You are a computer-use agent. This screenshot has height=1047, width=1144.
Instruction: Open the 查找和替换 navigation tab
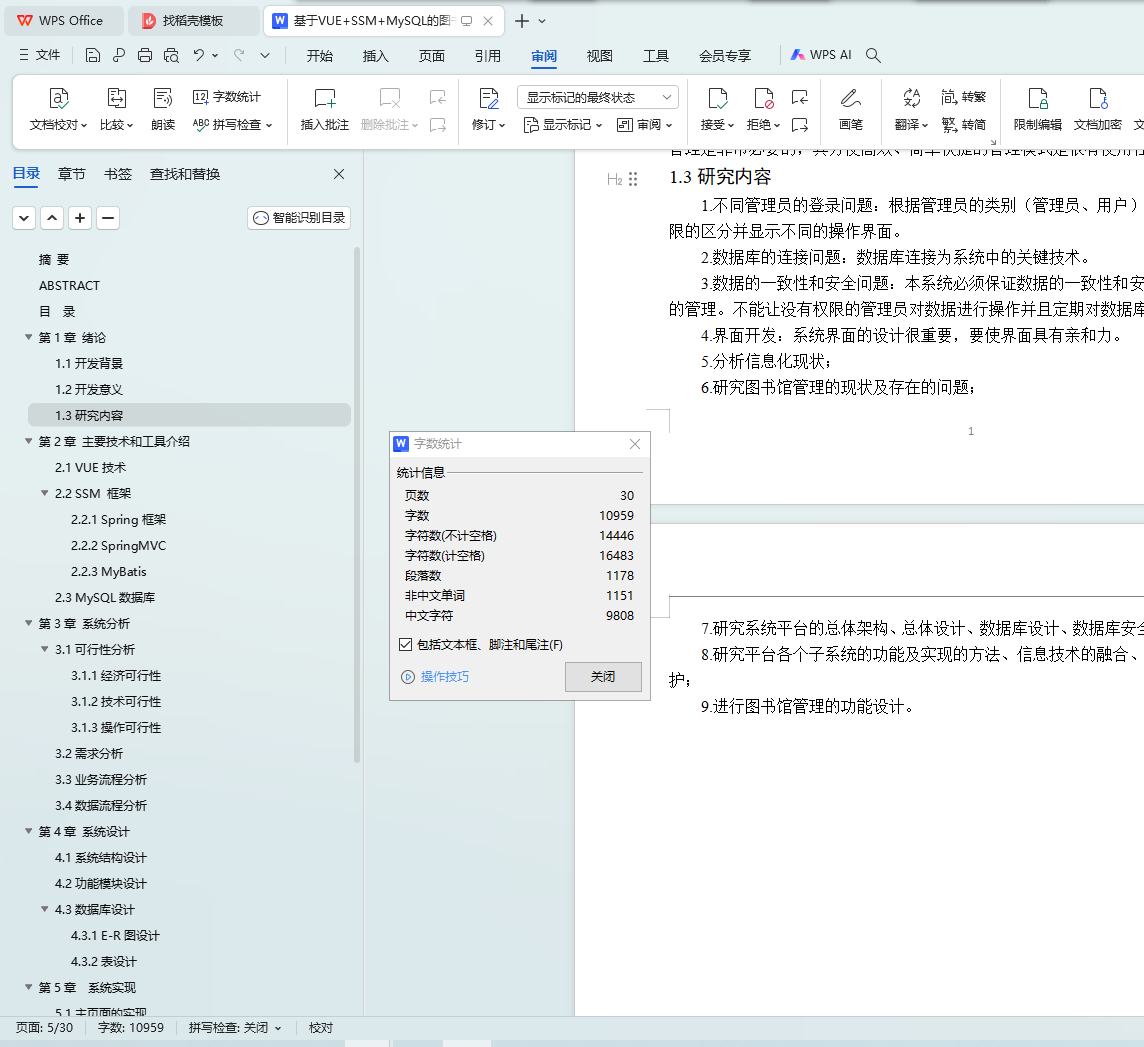pyautogui.click(x=185, y=174)
